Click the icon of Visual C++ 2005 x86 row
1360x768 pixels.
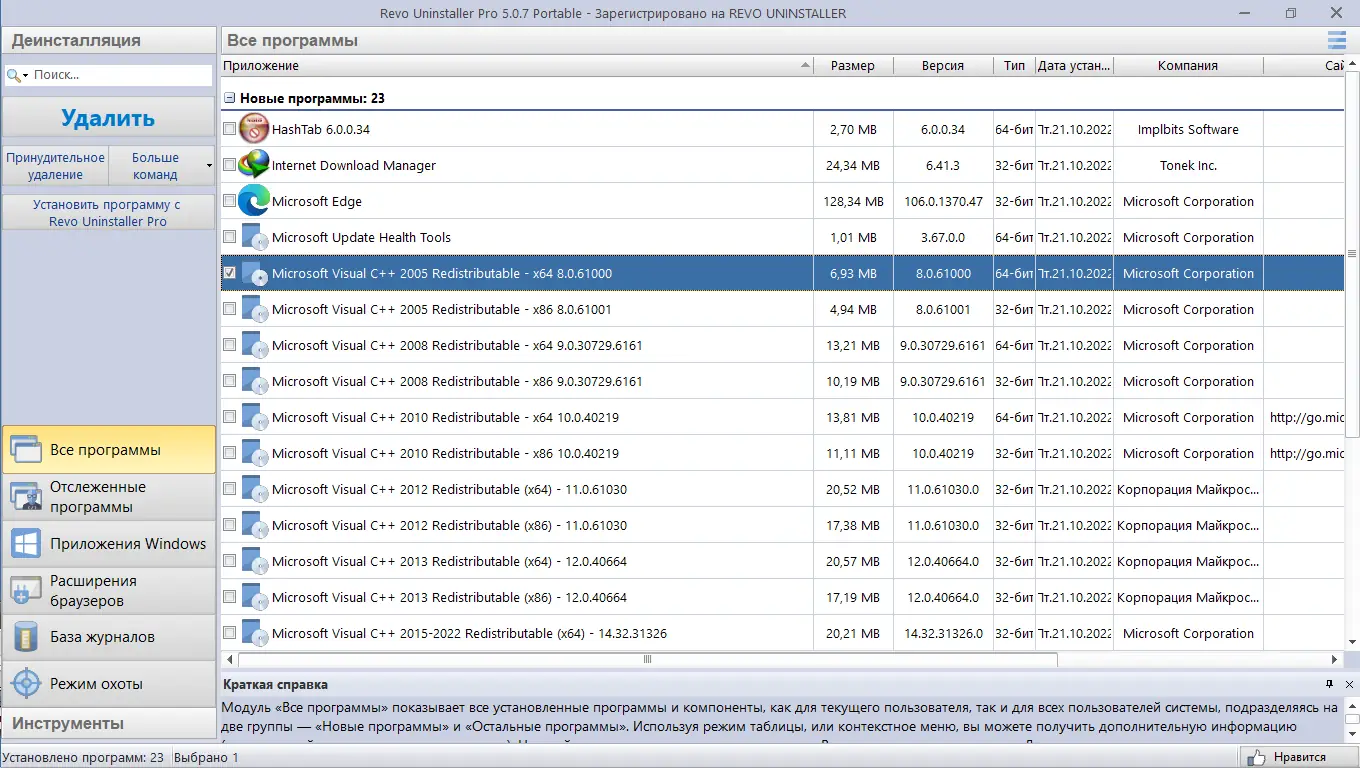point(255,309)
